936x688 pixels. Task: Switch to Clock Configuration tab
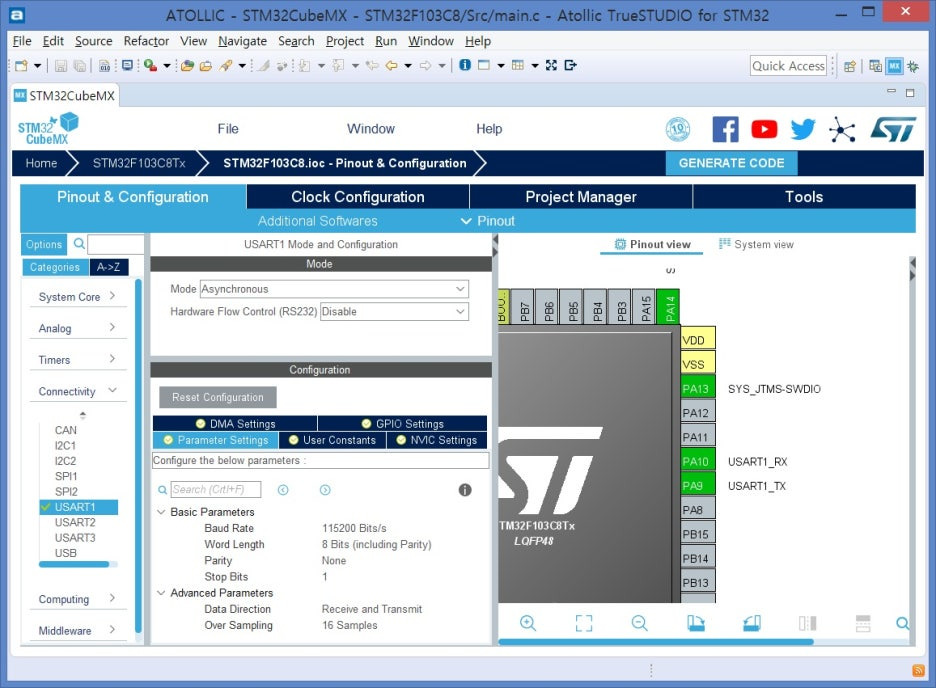(358, 196)
